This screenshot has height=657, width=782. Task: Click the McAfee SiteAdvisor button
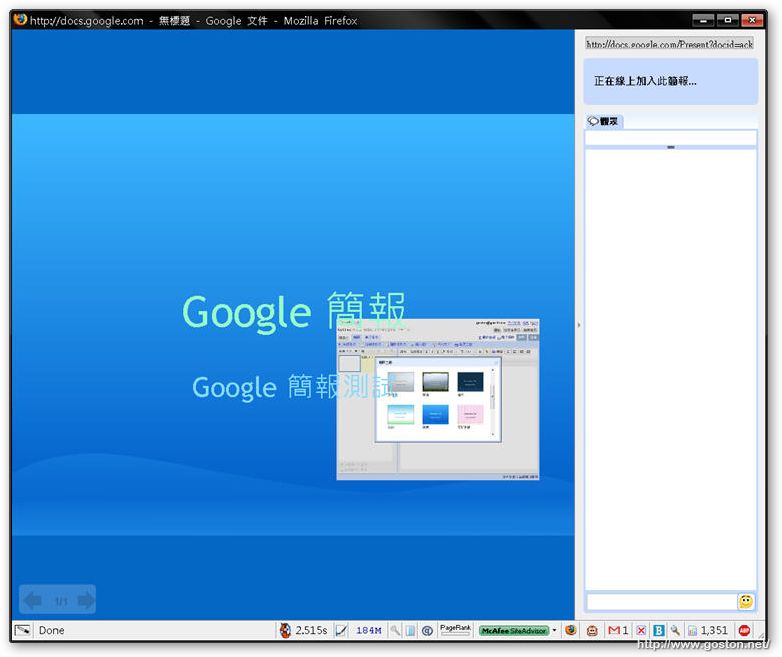514,631
